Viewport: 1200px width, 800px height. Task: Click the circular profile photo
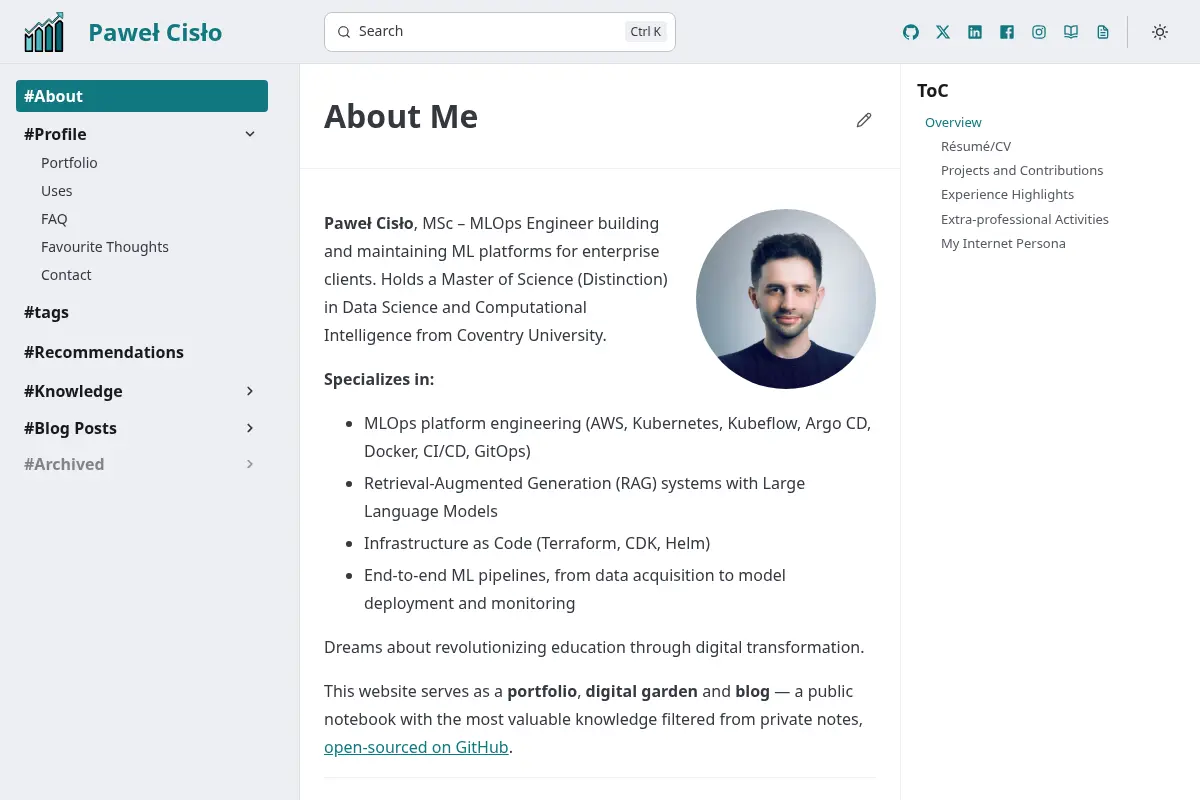point(786,299)
